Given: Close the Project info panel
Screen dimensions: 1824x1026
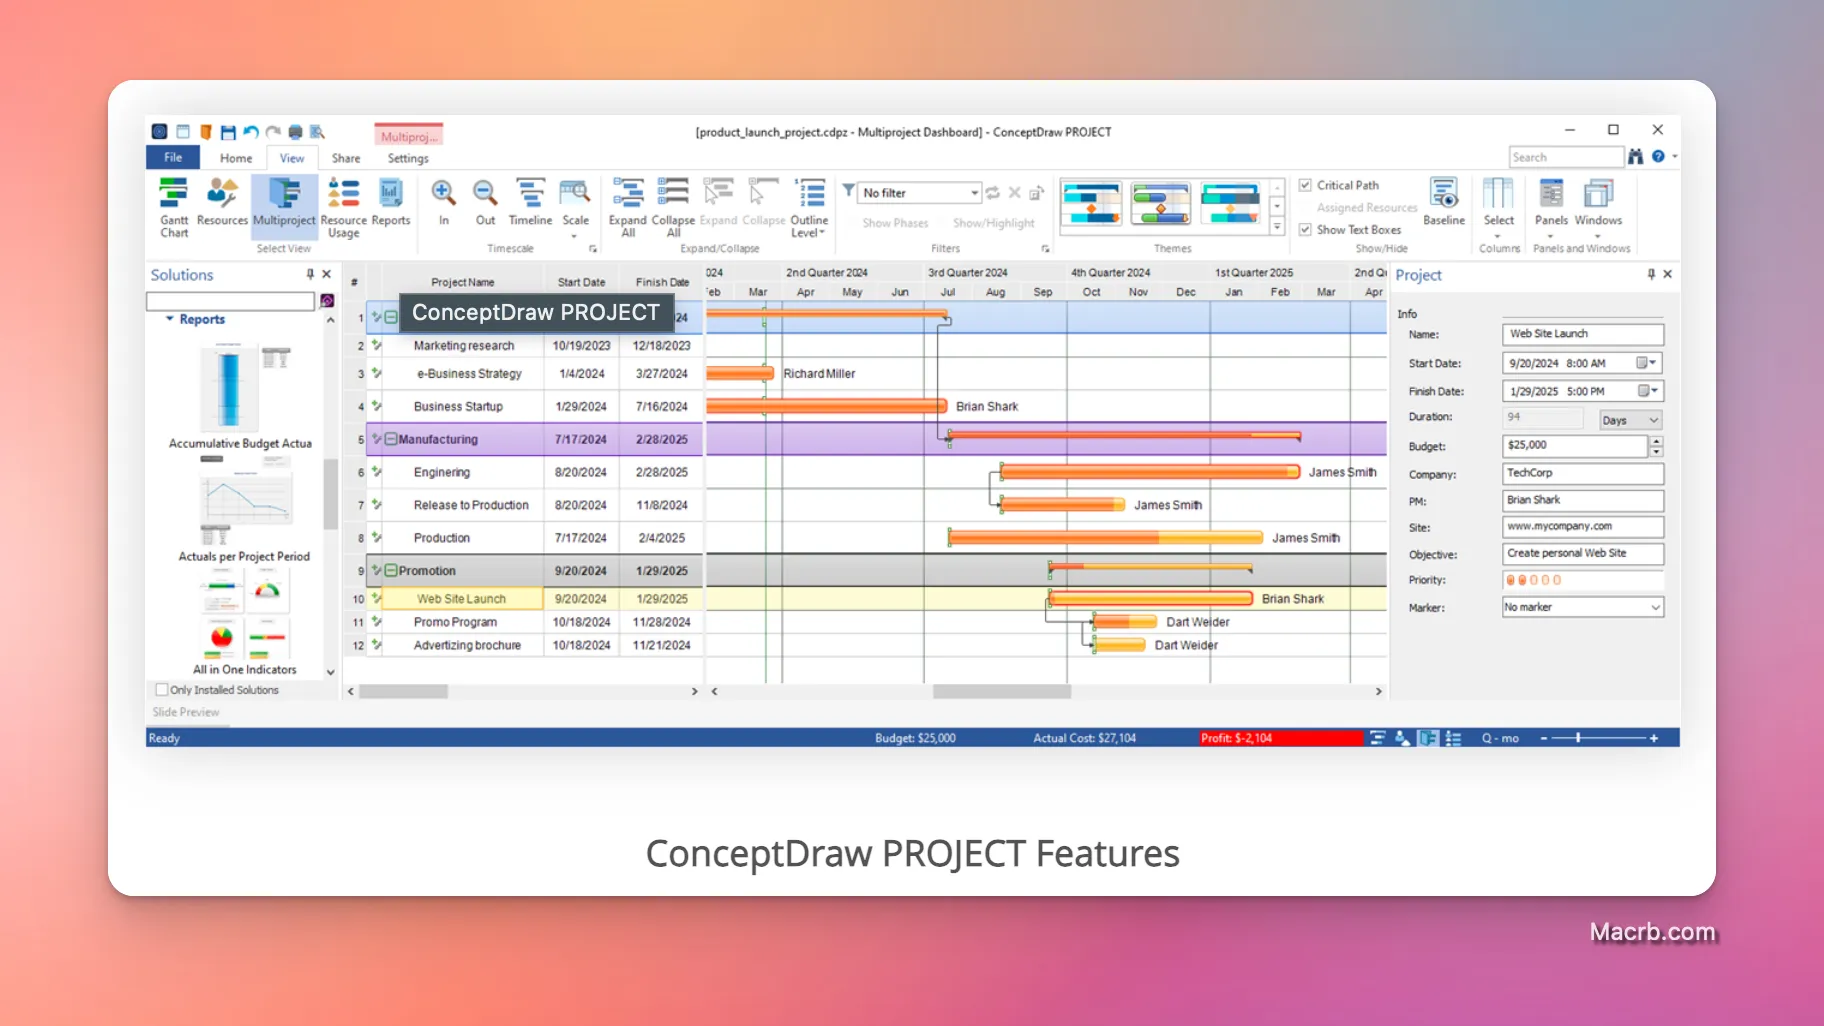Looking at the screenshot, I should [1667, 274].
